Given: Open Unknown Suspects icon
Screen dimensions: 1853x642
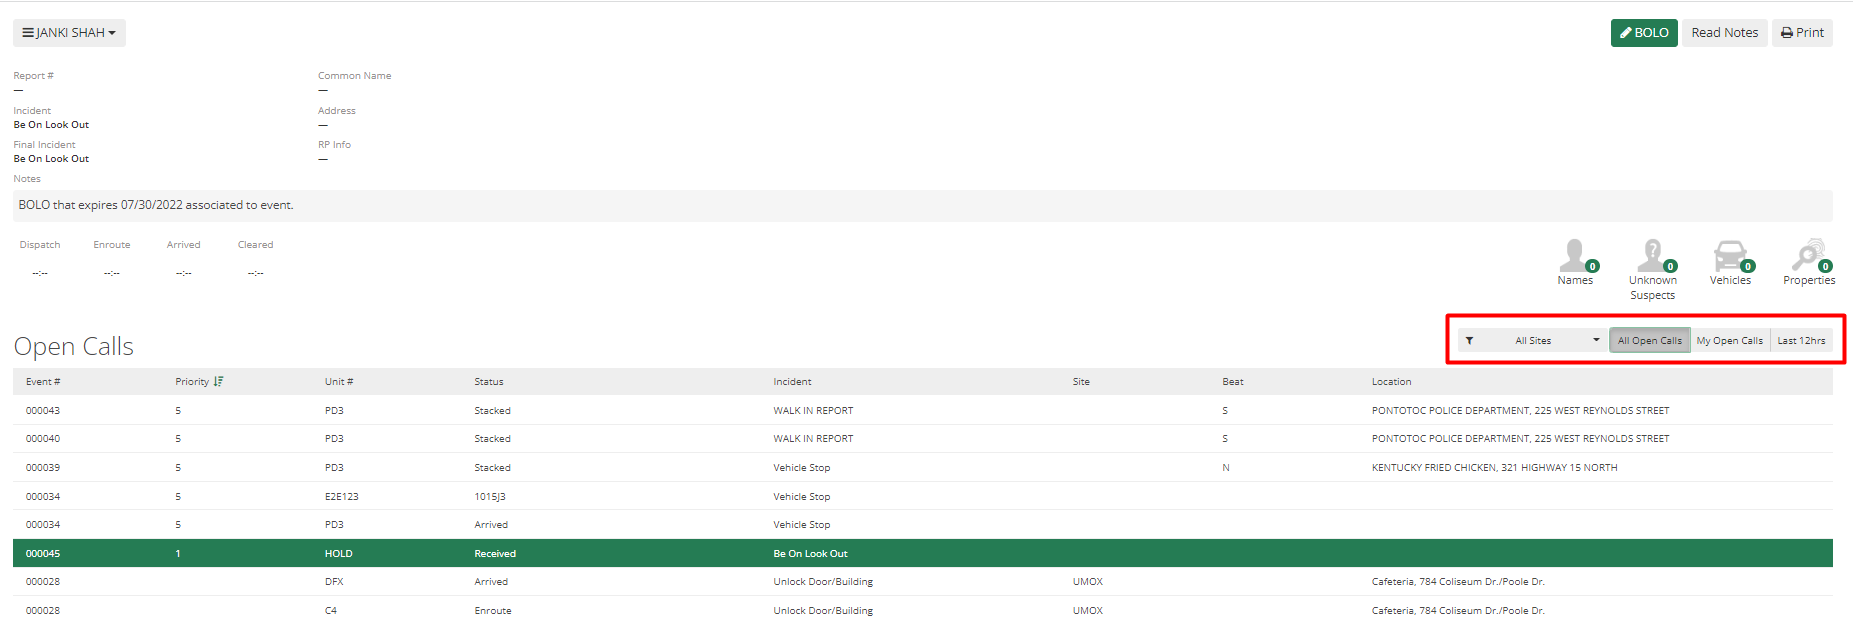Looking at the screenshot, I should click(x=1652, y=269).
